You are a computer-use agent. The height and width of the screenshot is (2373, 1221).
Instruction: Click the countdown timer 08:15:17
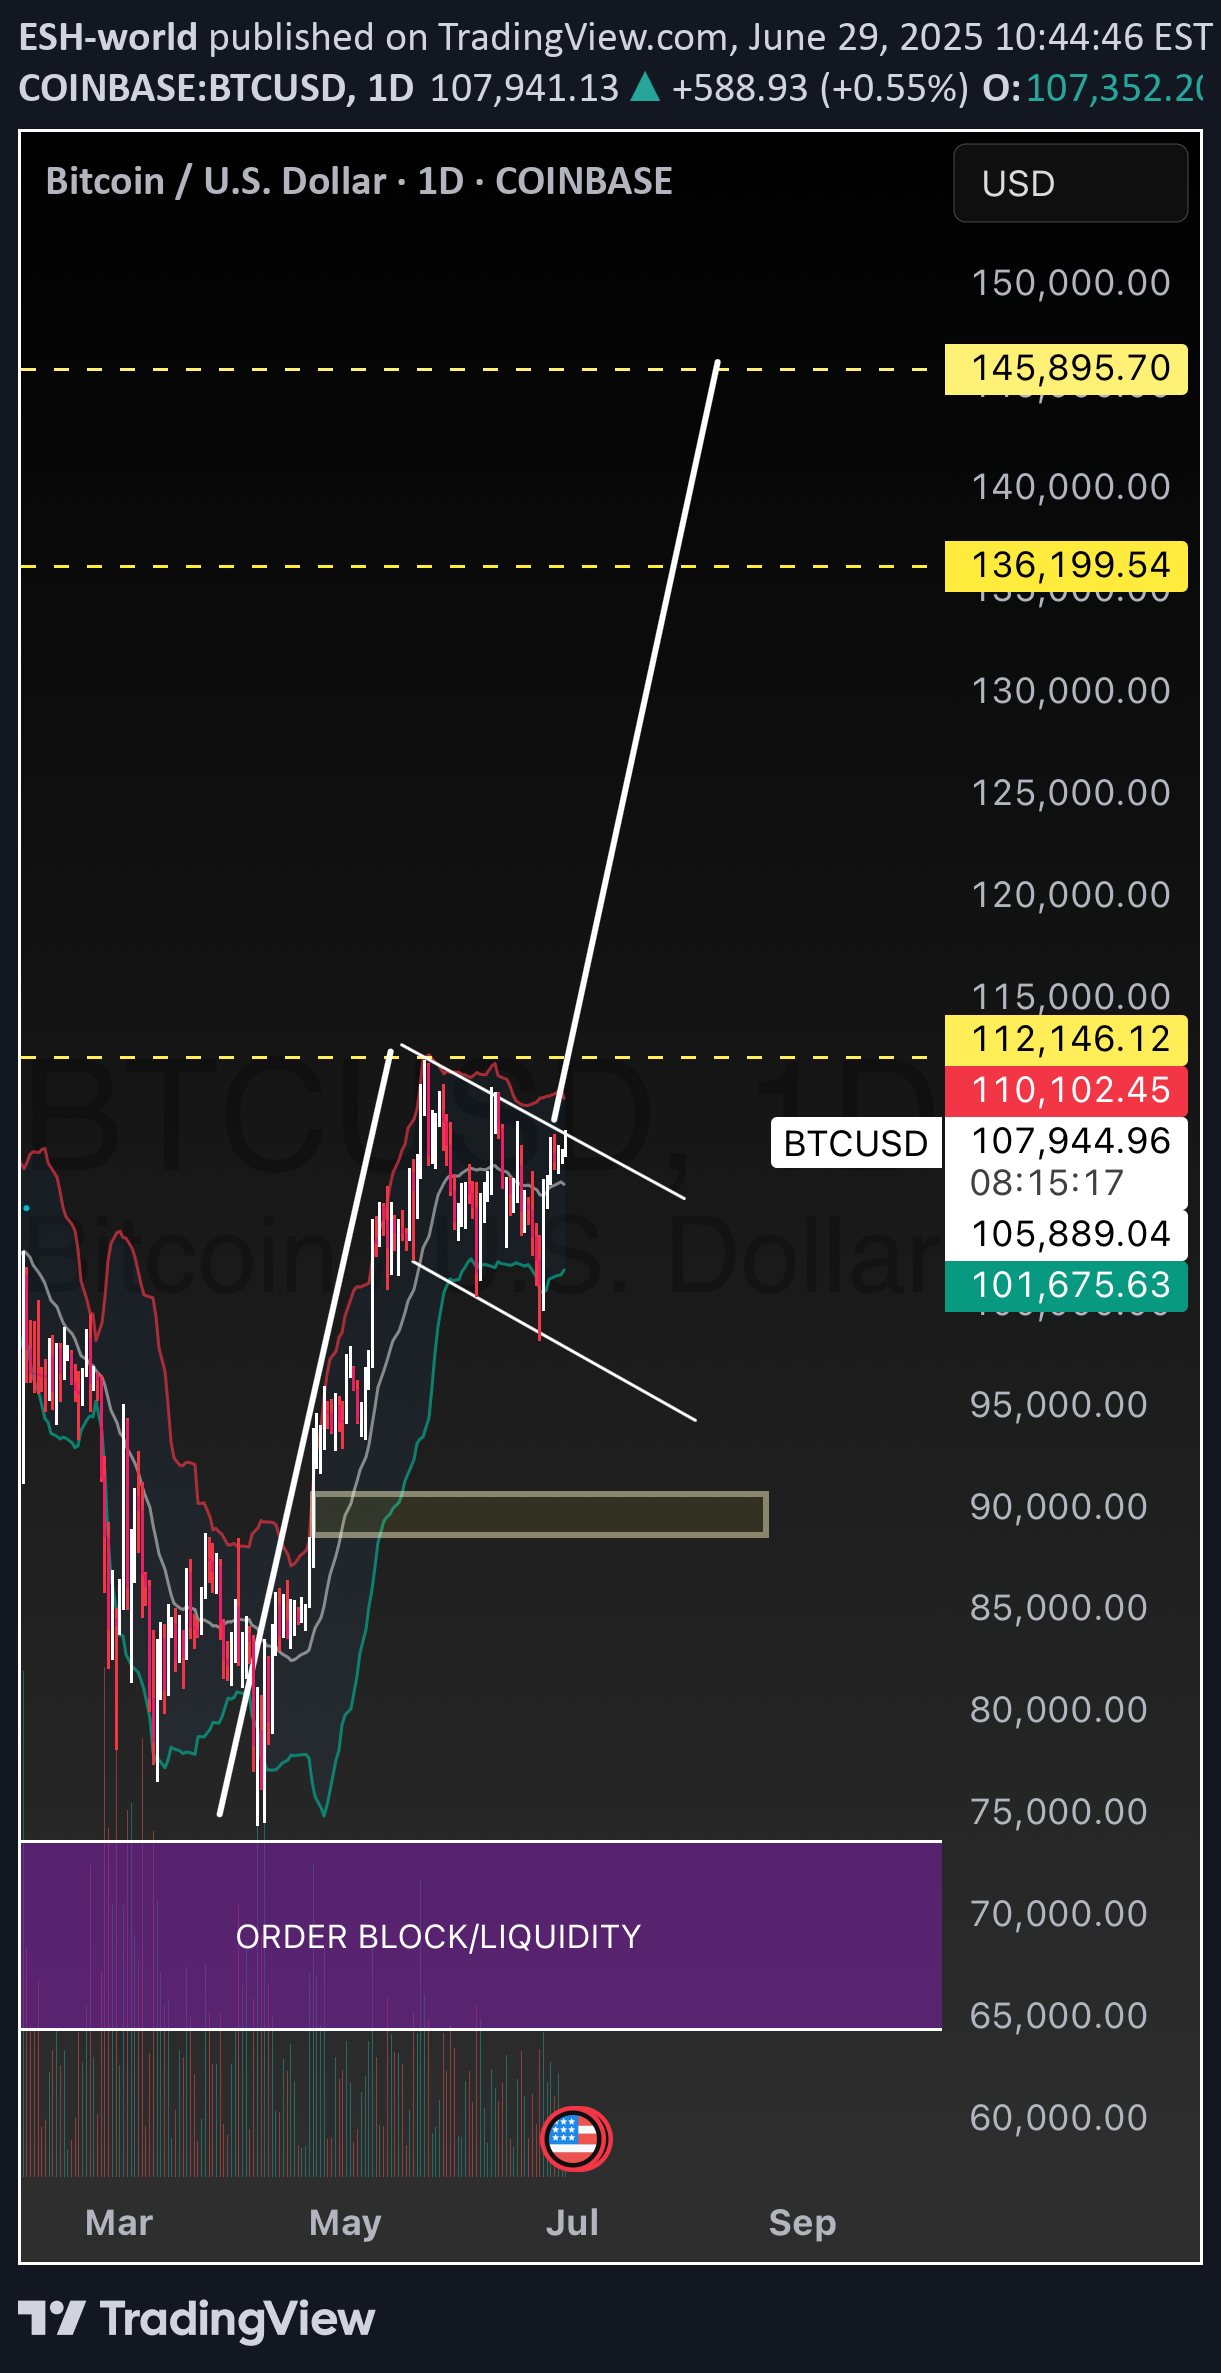[1047, 1183]
